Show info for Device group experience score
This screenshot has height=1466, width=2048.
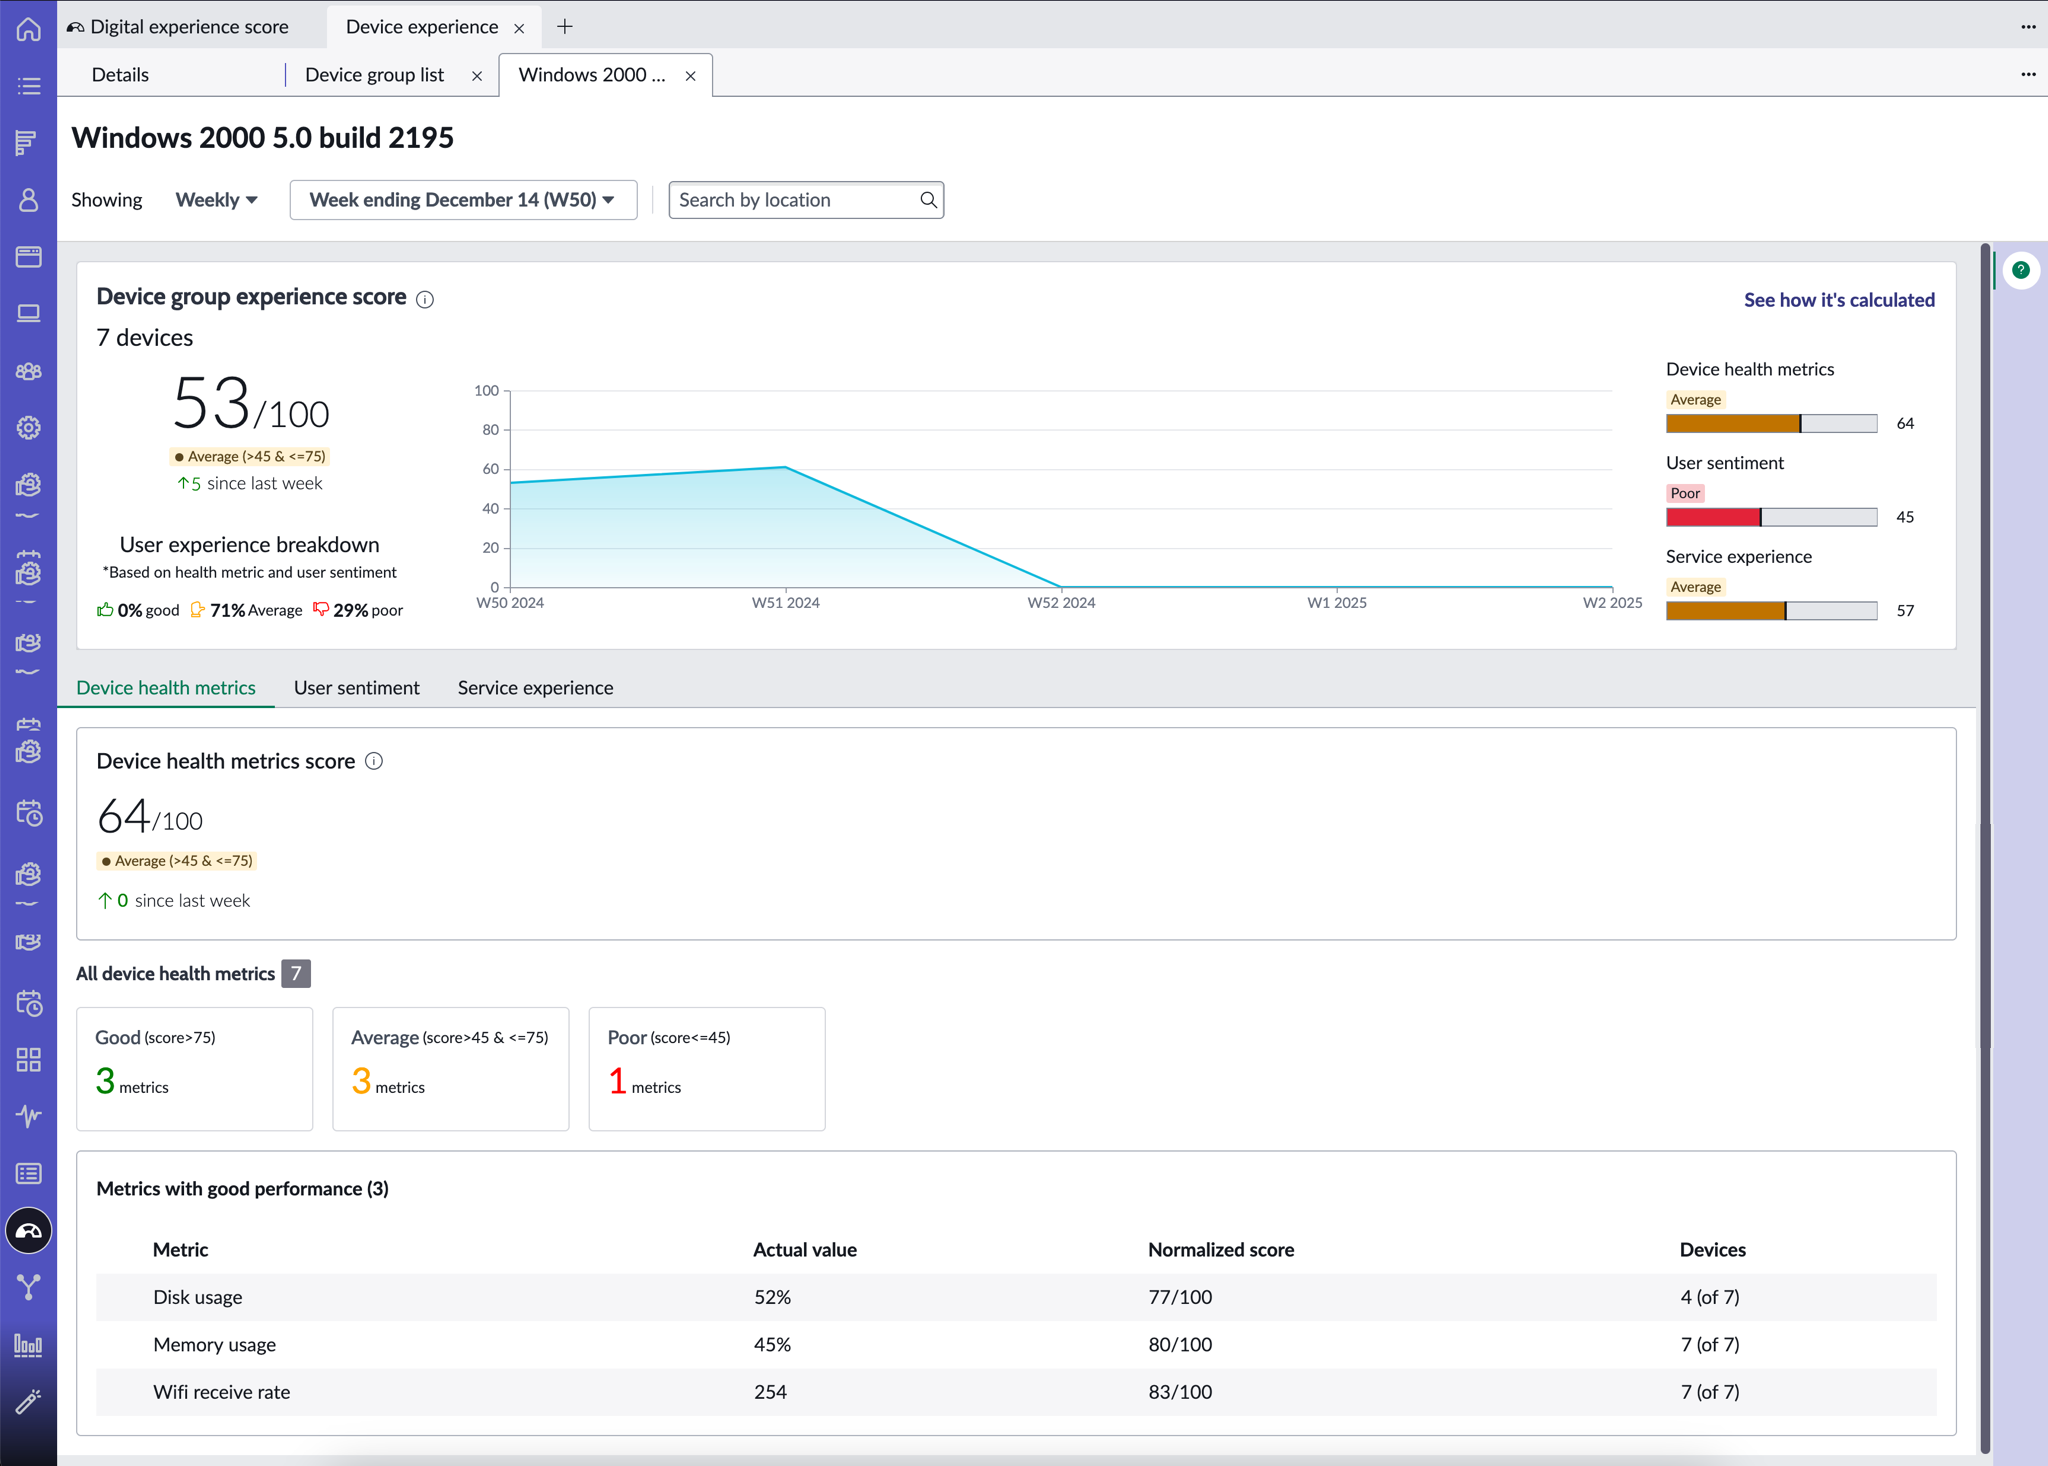click(425, 299)
